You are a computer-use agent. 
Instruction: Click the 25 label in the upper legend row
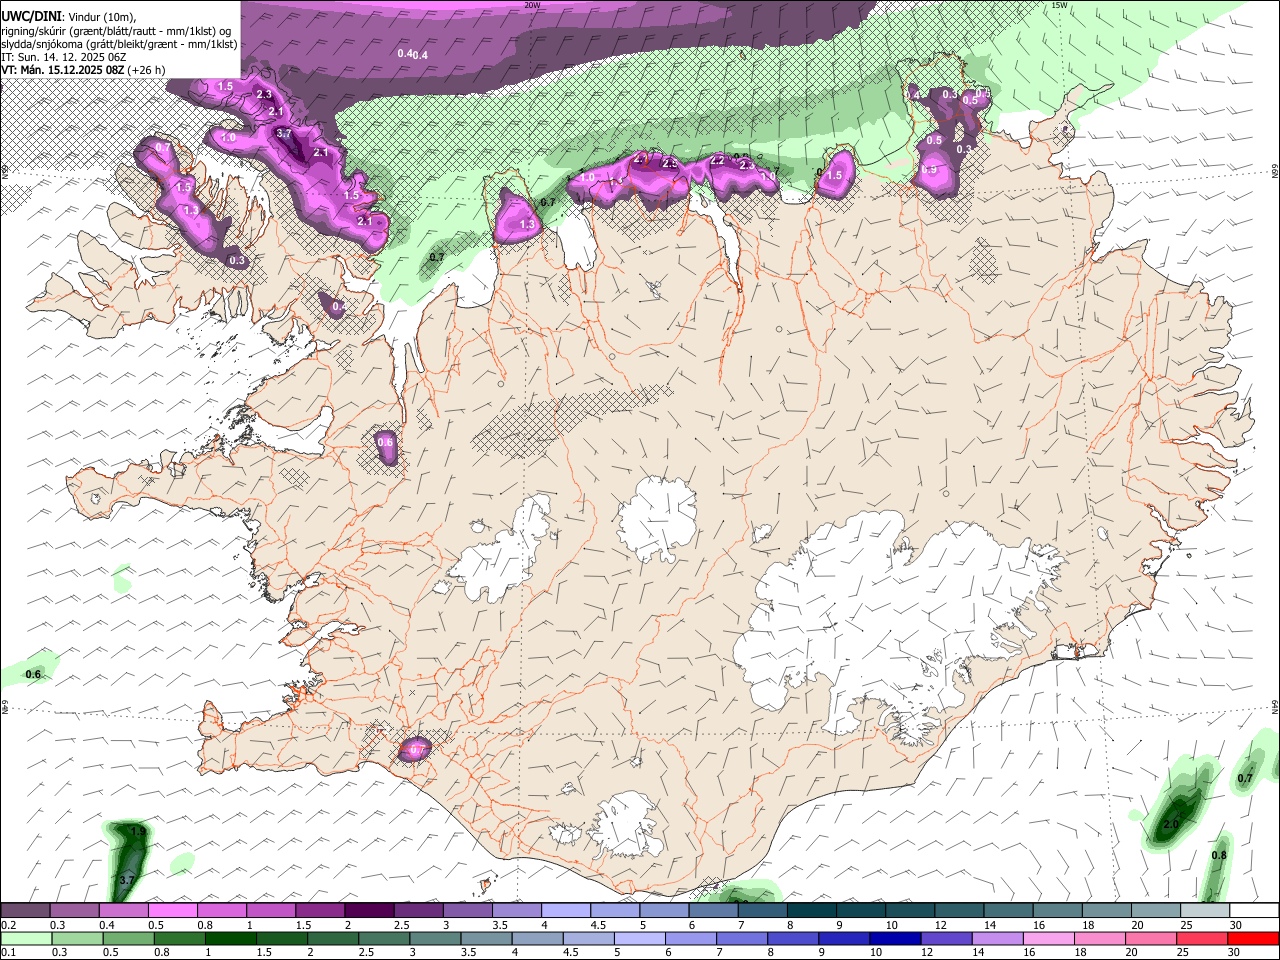tap(1187, 926)
